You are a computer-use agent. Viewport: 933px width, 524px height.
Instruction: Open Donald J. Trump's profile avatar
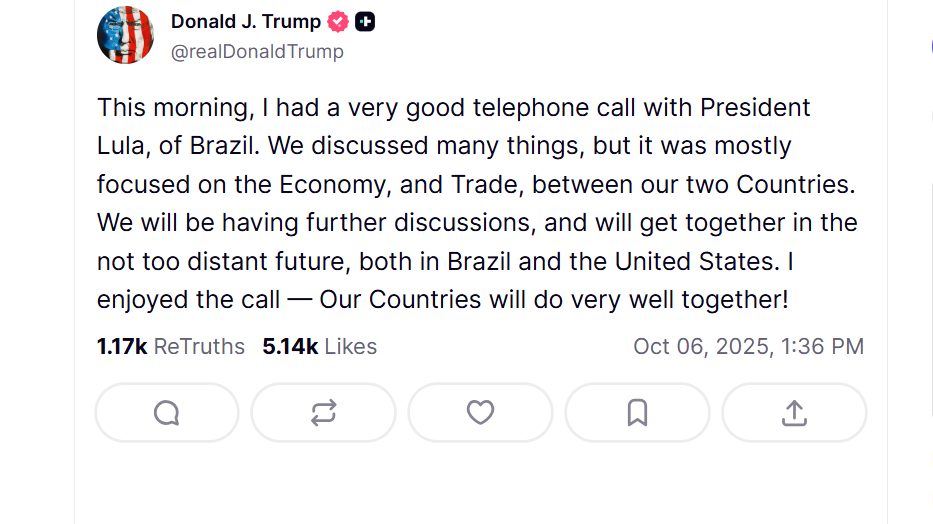(x=125, y=35)
